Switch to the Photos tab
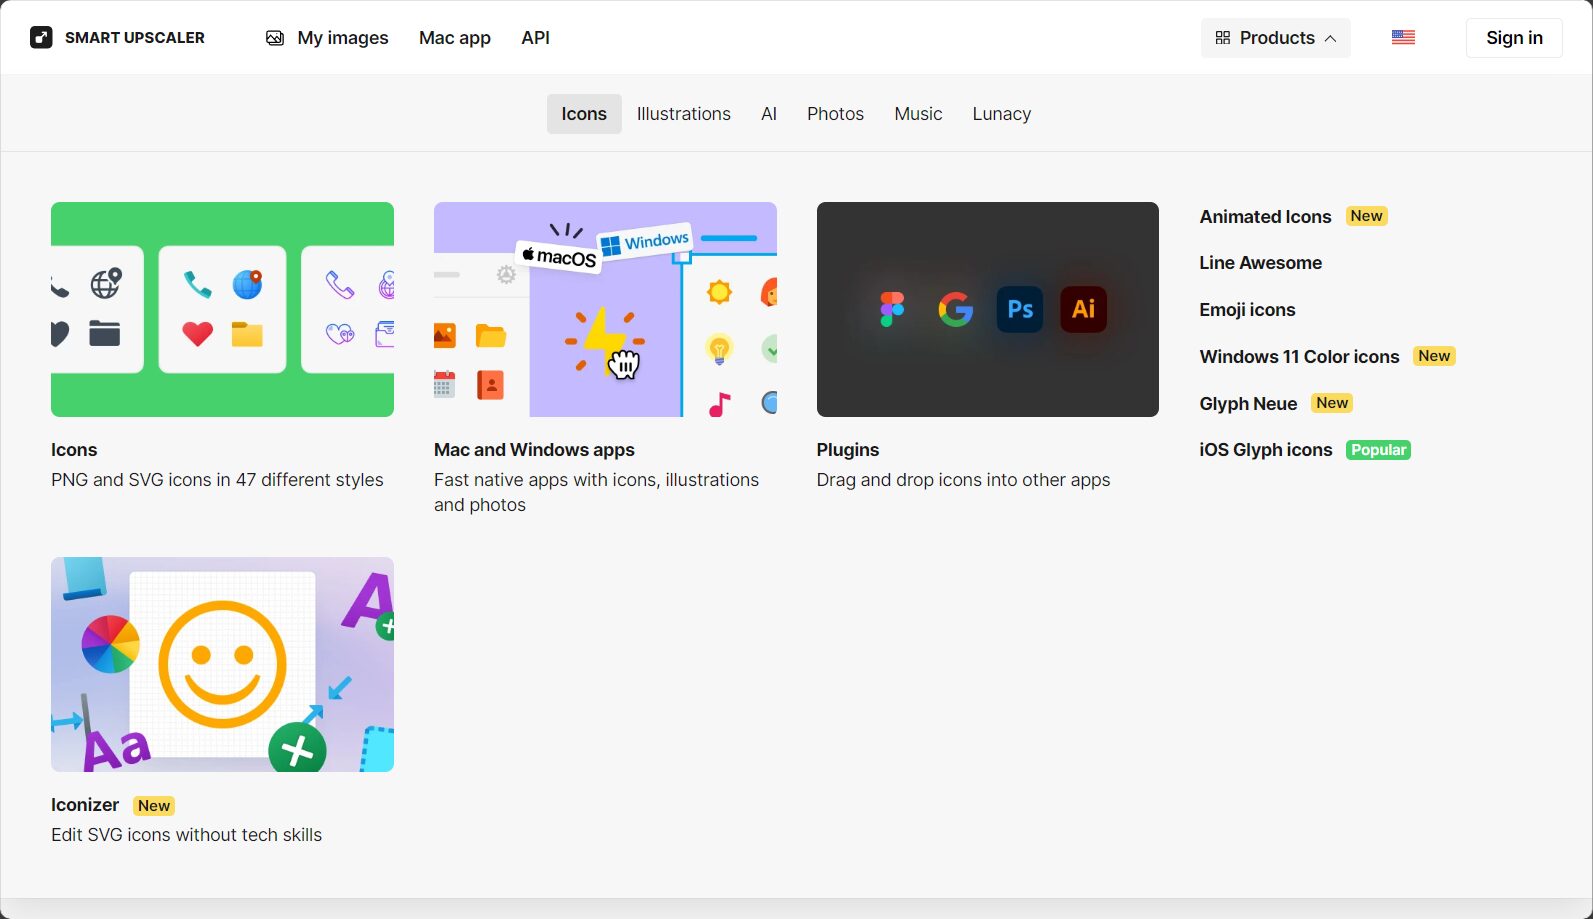 [x=835, y=114]
